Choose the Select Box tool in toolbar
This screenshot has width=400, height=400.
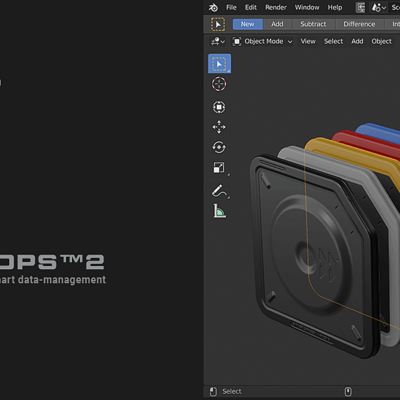219,64
